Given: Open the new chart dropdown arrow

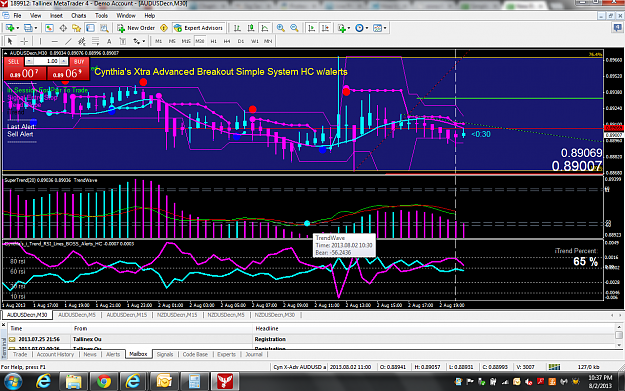Looking at the screenshot, I should coord(18,28).
